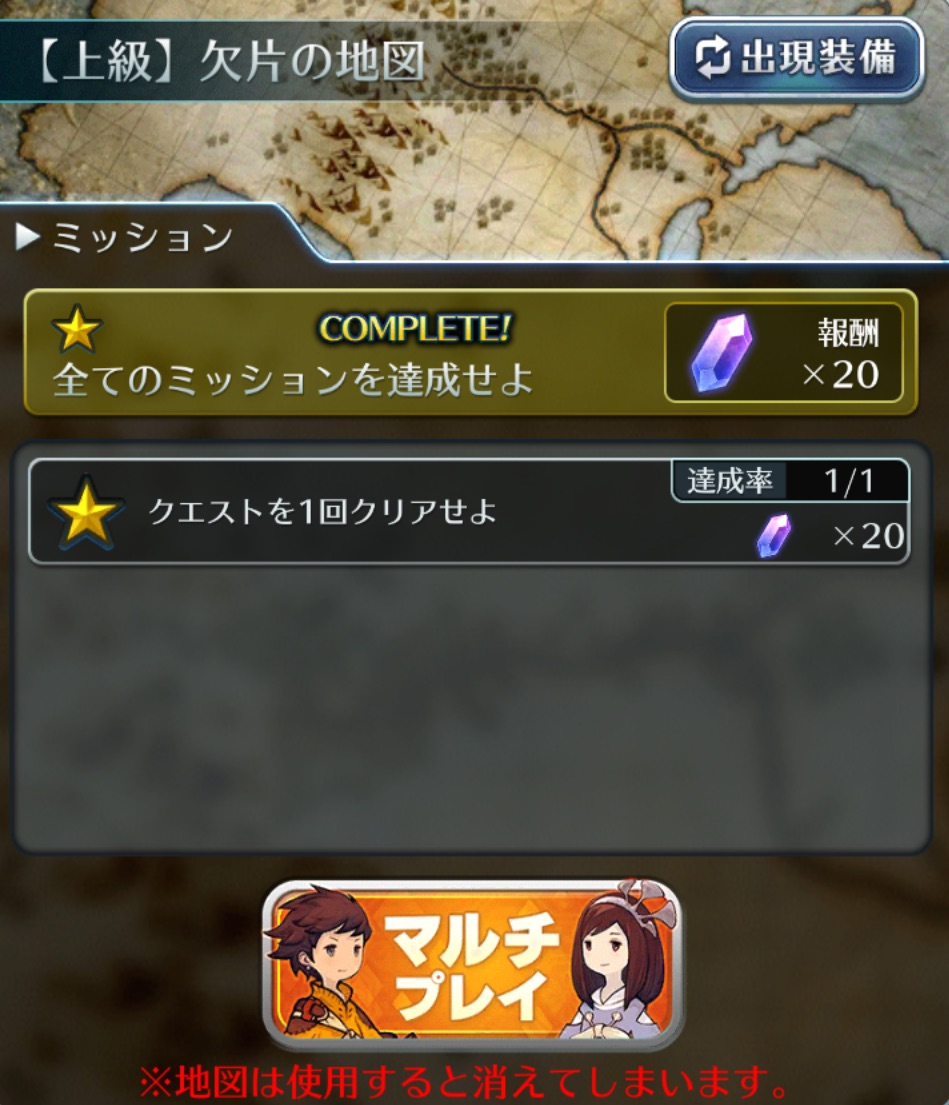Screen dimensions: 949x1105
Task: Tap the 報酬 ×20 reward box
Action: (783, 352)
